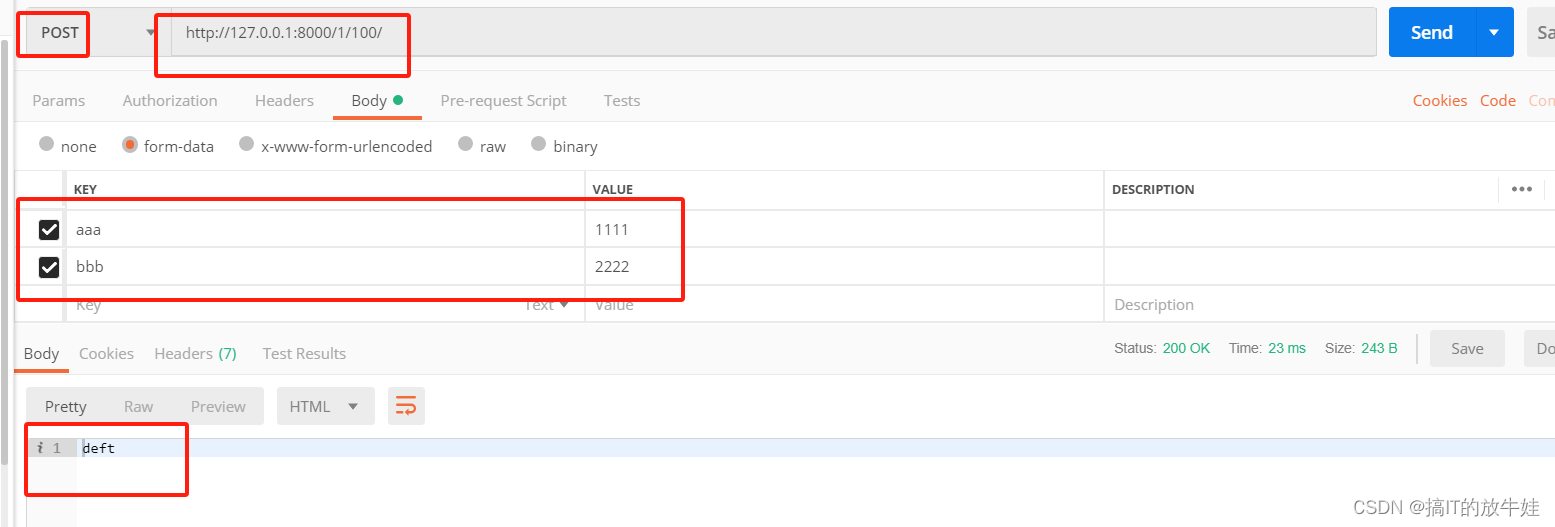1555x527 pixels.
Task: Save the response with Save button
Action: pos(1467,348)
